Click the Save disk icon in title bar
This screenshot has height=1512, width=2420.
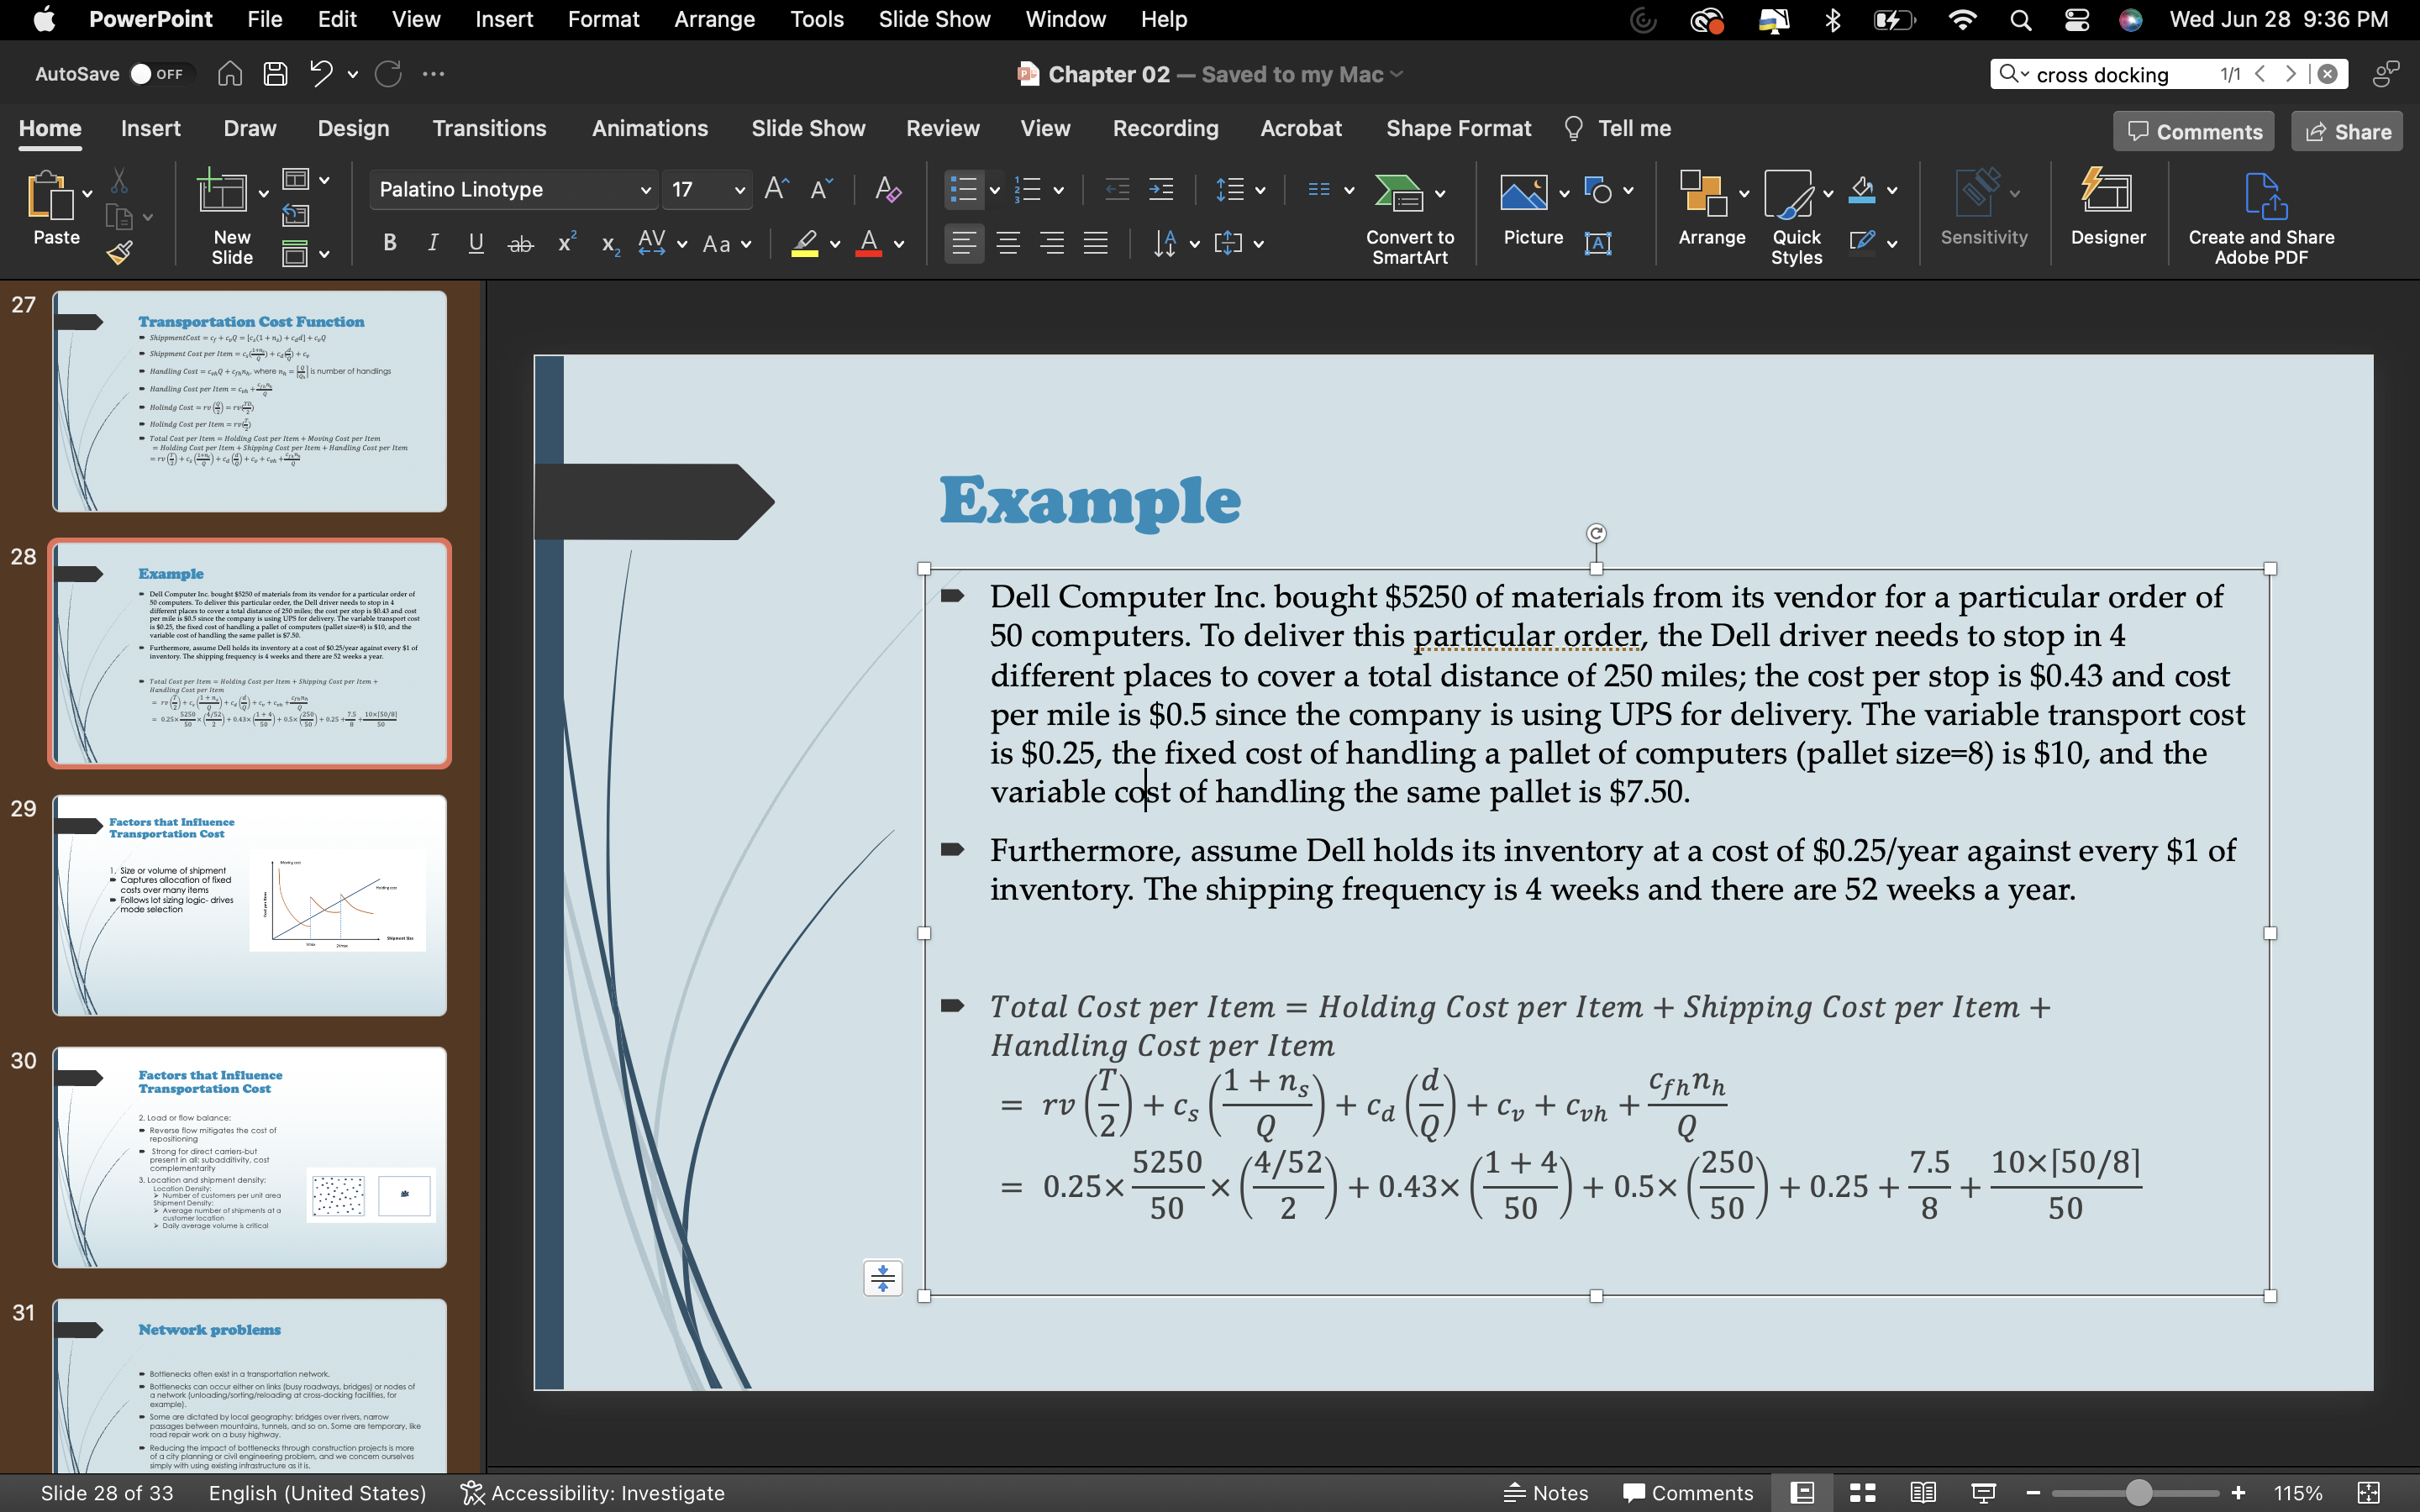275,74
